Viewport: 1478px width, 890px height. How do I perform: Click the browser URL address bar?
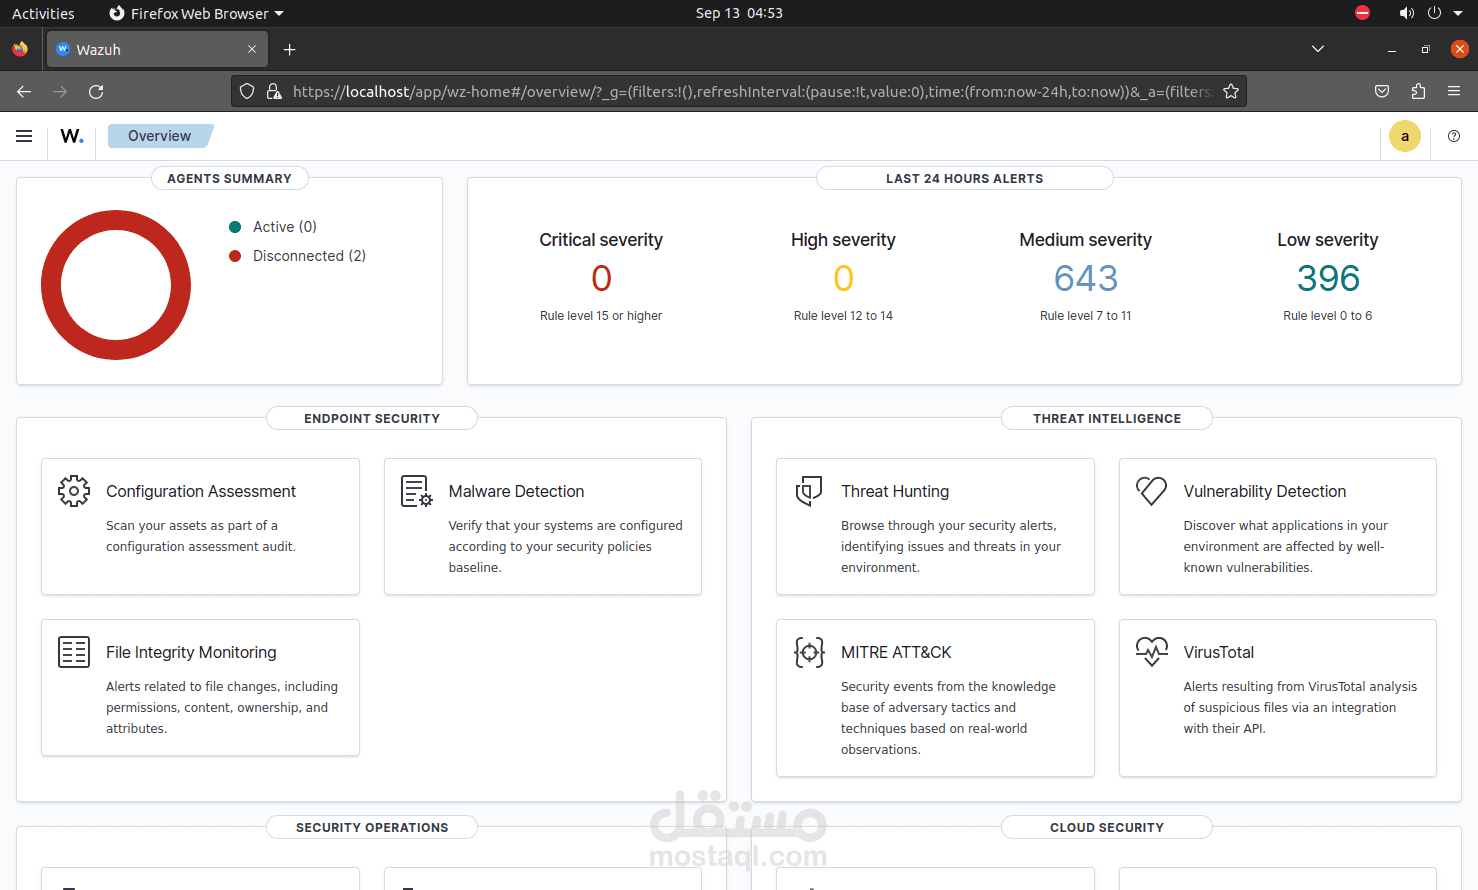click(752, 91)
